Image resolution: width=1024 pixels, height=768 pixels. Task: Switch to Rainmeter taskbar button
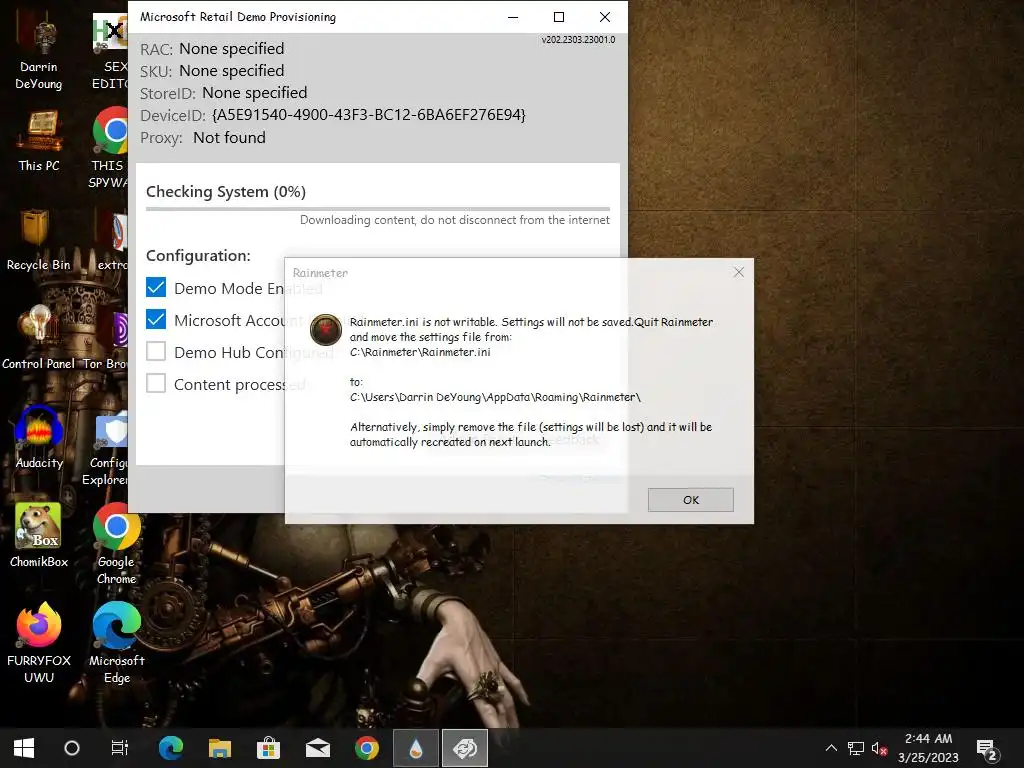click(x=416, y=748)
